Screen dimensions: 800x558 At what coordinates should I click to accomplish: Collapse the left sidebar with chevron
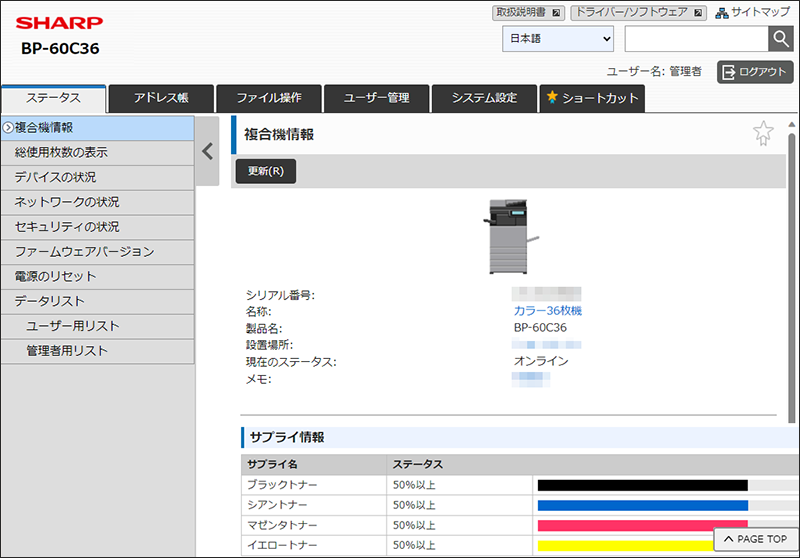pyautogui.click(x=208, y=151)
